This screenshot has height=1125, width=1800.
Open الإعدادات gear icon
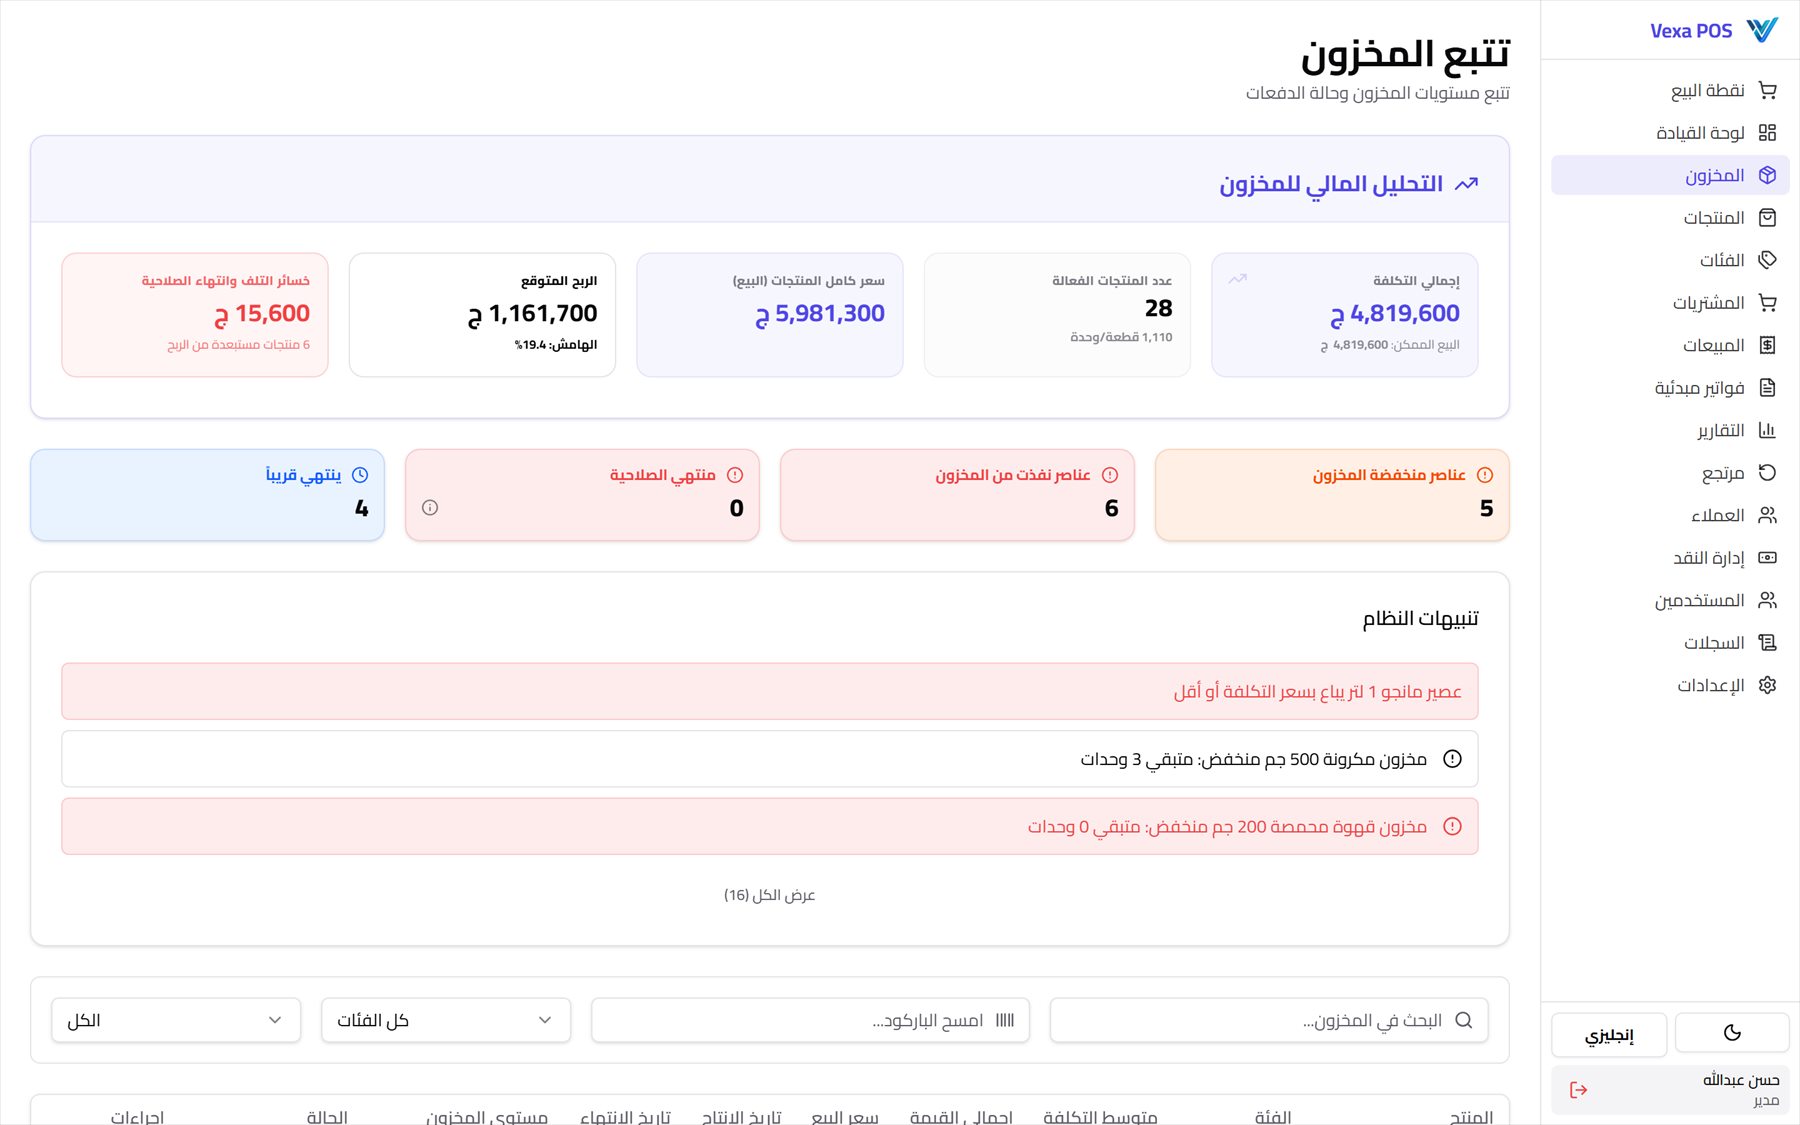point(1767,685)
